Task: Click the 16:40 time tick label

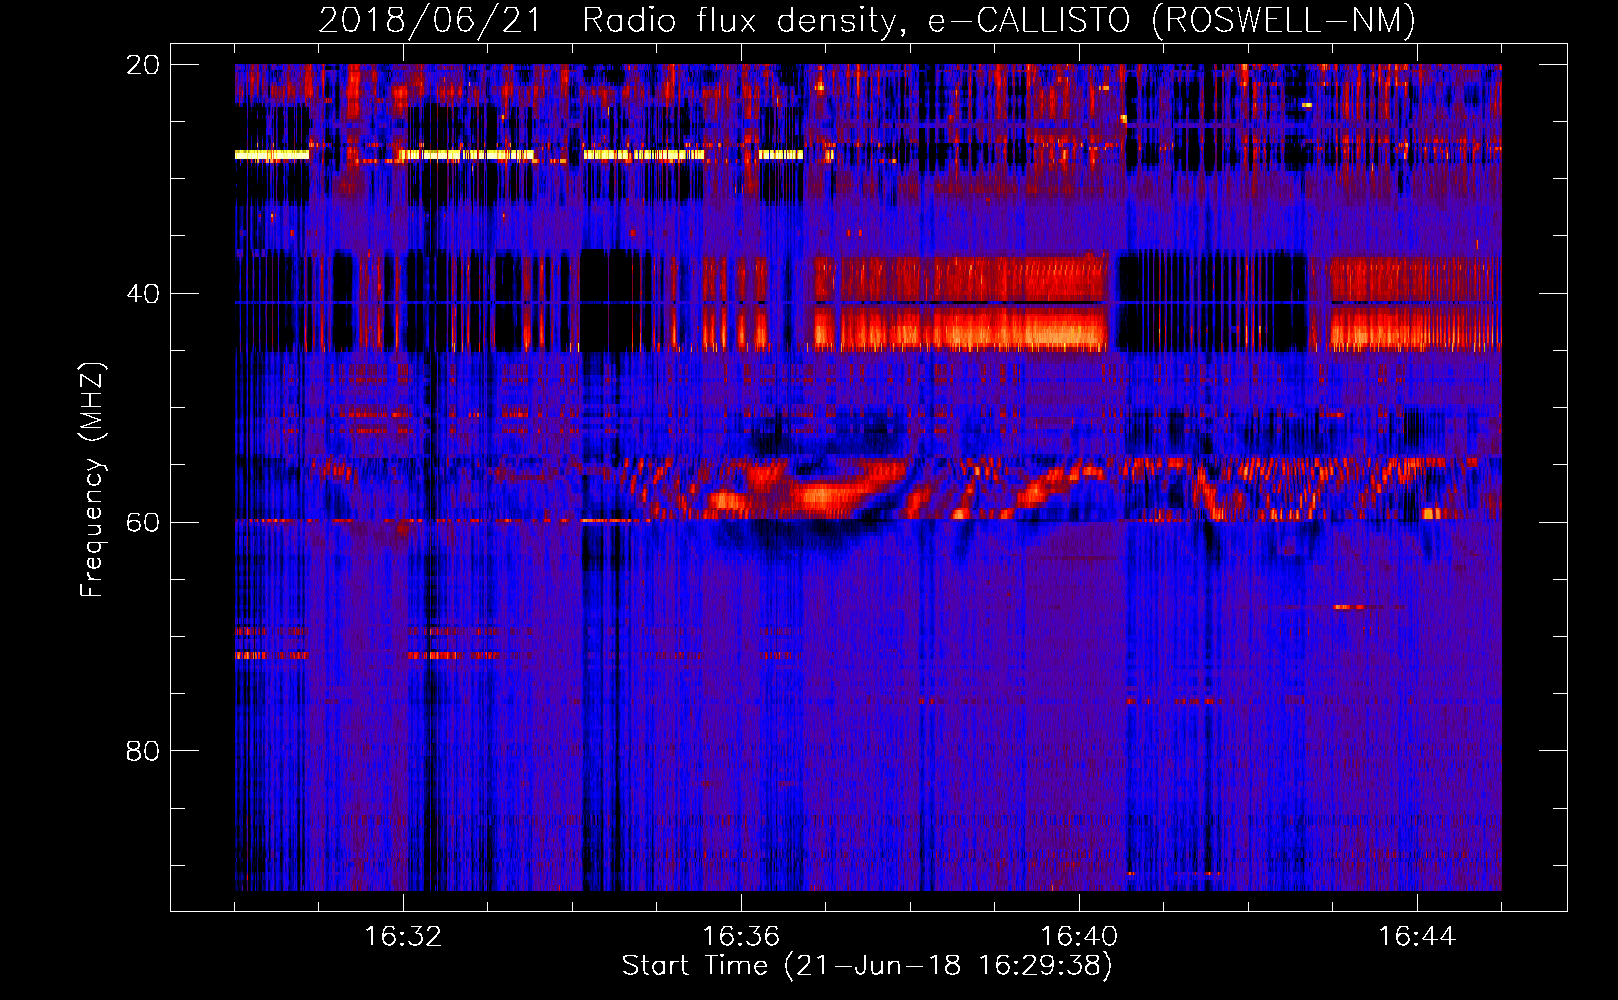Action: click(1079, 937)
